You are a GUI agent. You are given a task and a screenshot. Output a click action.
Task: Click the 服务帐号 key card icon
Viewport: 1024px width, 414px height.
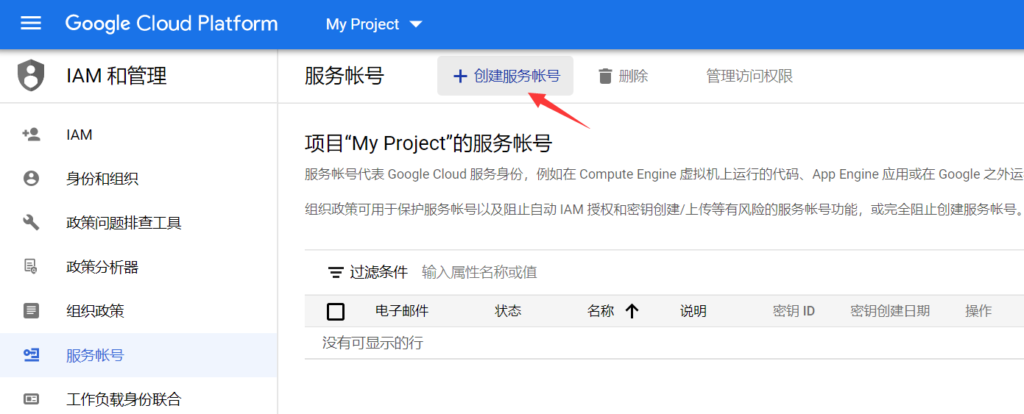[x=31, y=355]
